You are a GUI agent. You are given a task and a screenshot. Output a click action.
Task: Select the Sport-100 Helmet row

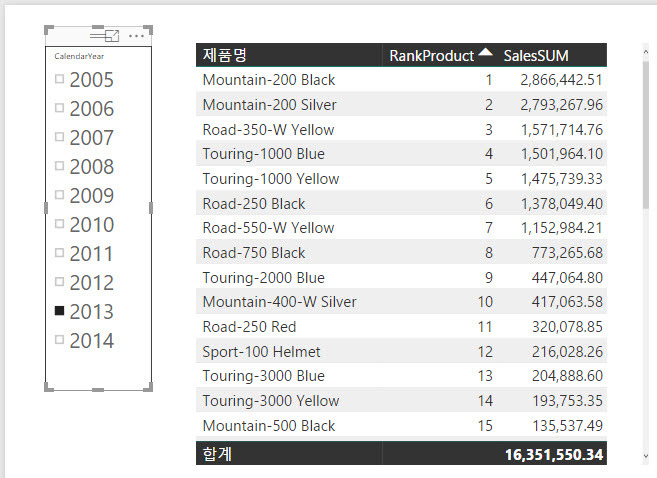401,351
